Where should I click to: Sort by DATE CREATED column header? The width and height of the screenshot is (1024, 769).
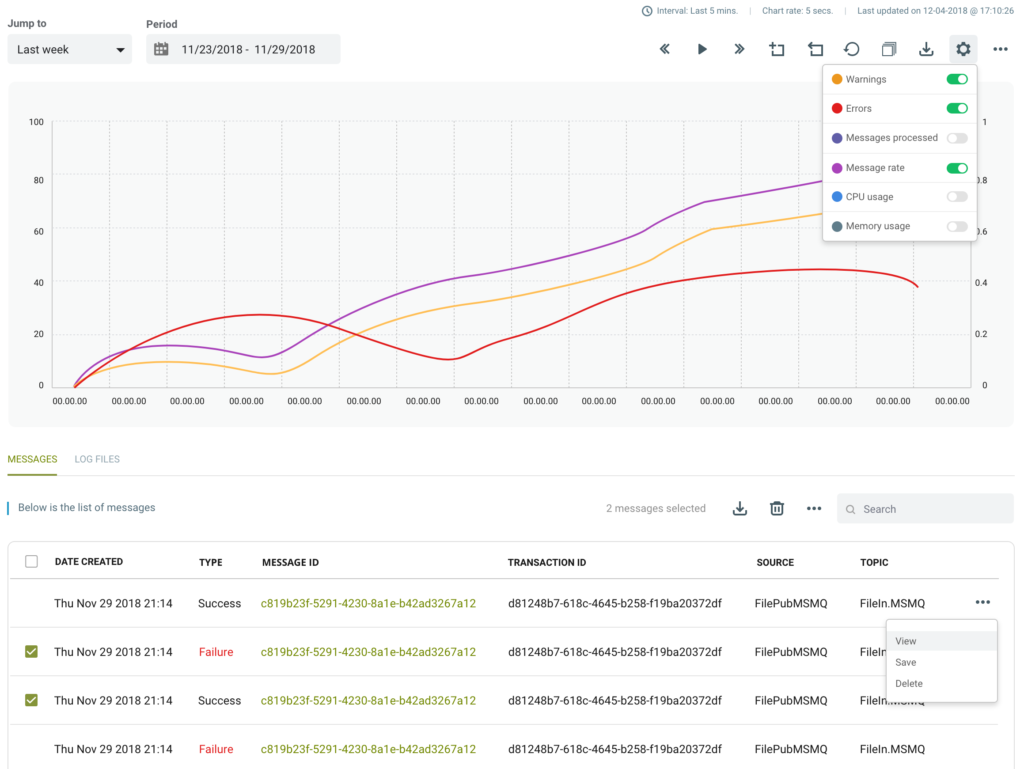tap(89, 561)
